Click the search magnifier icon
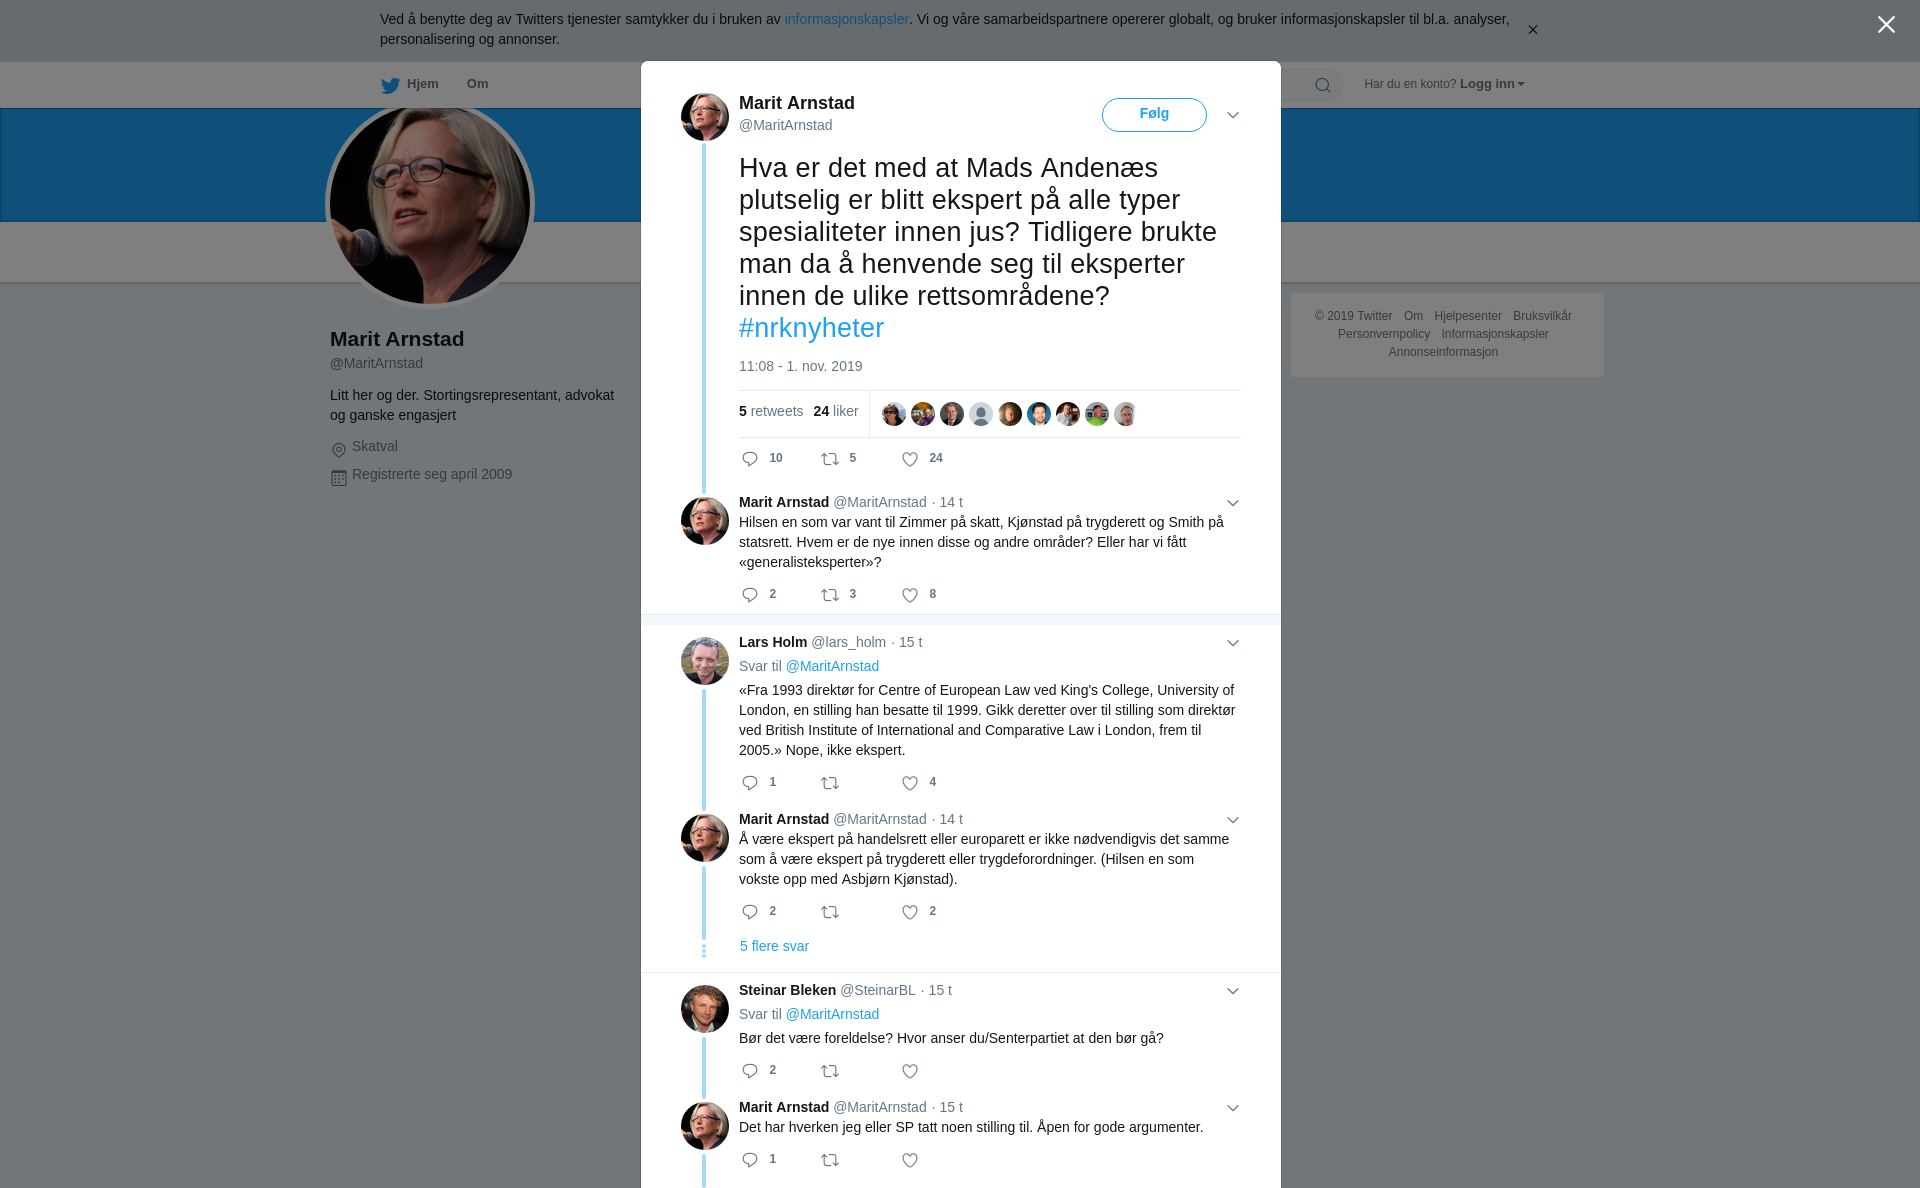Screen dimensions: 1920x1188 (1323, 85)
